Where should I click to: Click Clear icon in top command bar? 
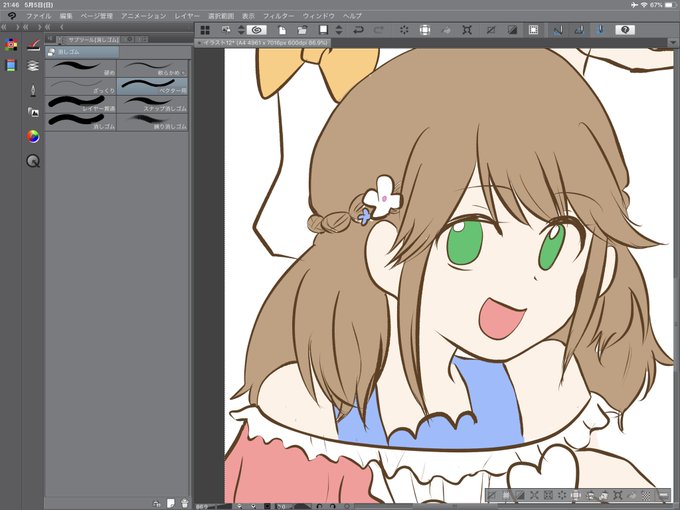click(404, 30)
